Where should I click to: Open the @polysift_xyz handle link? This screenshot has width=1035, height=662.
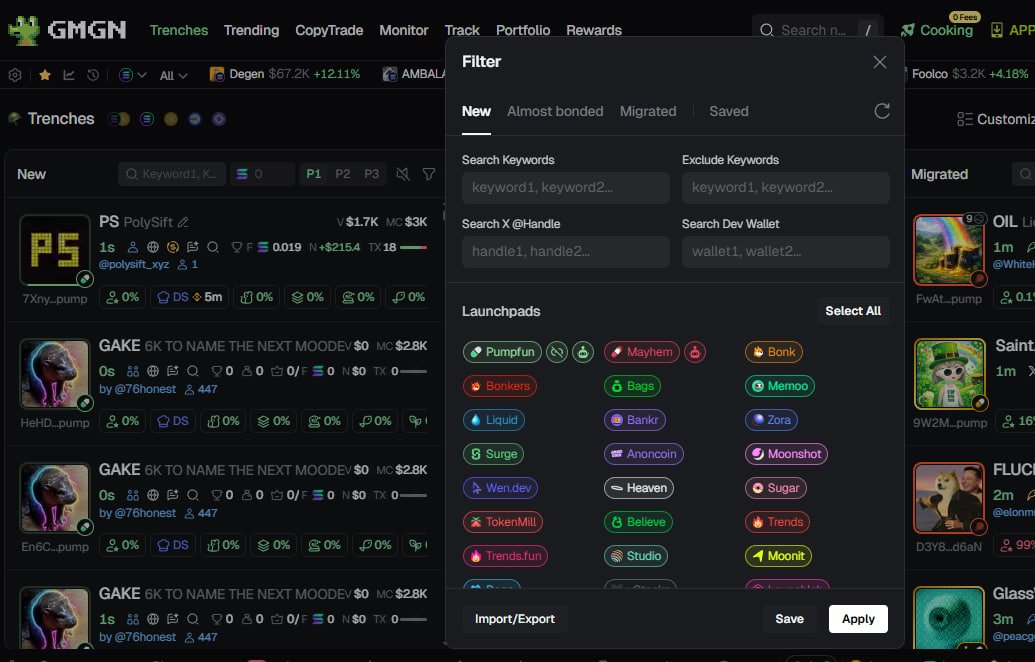pyautogui.click(x=134, y=265)
